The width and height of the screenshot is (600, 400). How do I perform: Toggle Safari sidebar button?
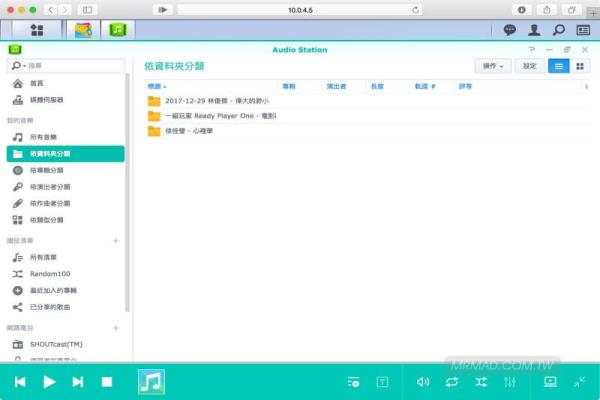coord(87,10)
